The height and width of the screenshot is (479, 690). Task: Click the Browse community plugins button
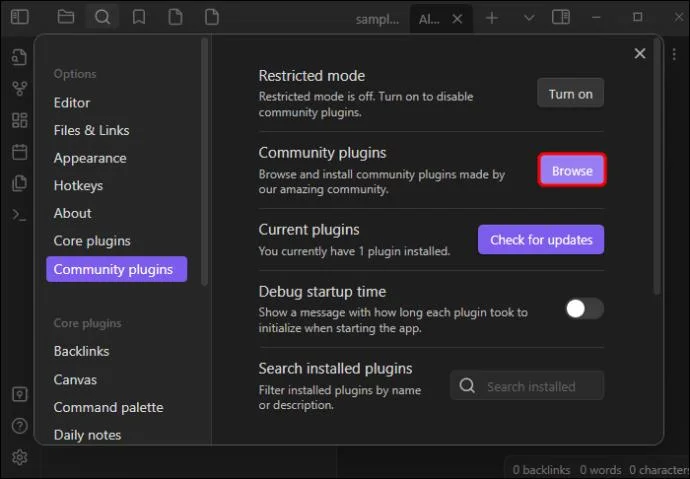(572, 170)
